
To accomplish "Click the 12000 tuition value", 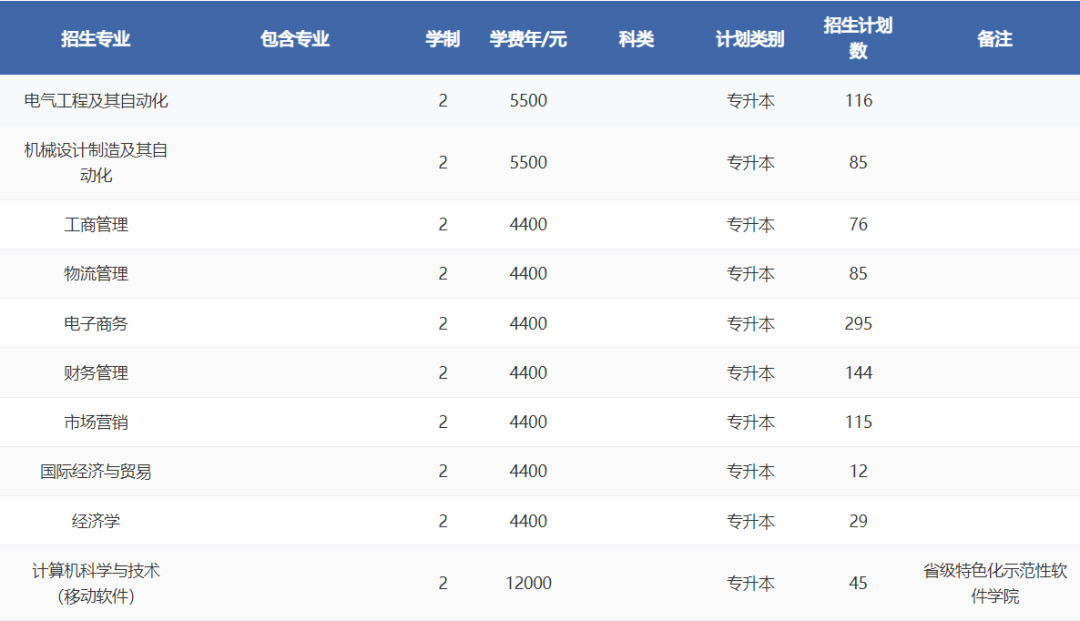I will [528, 583].
